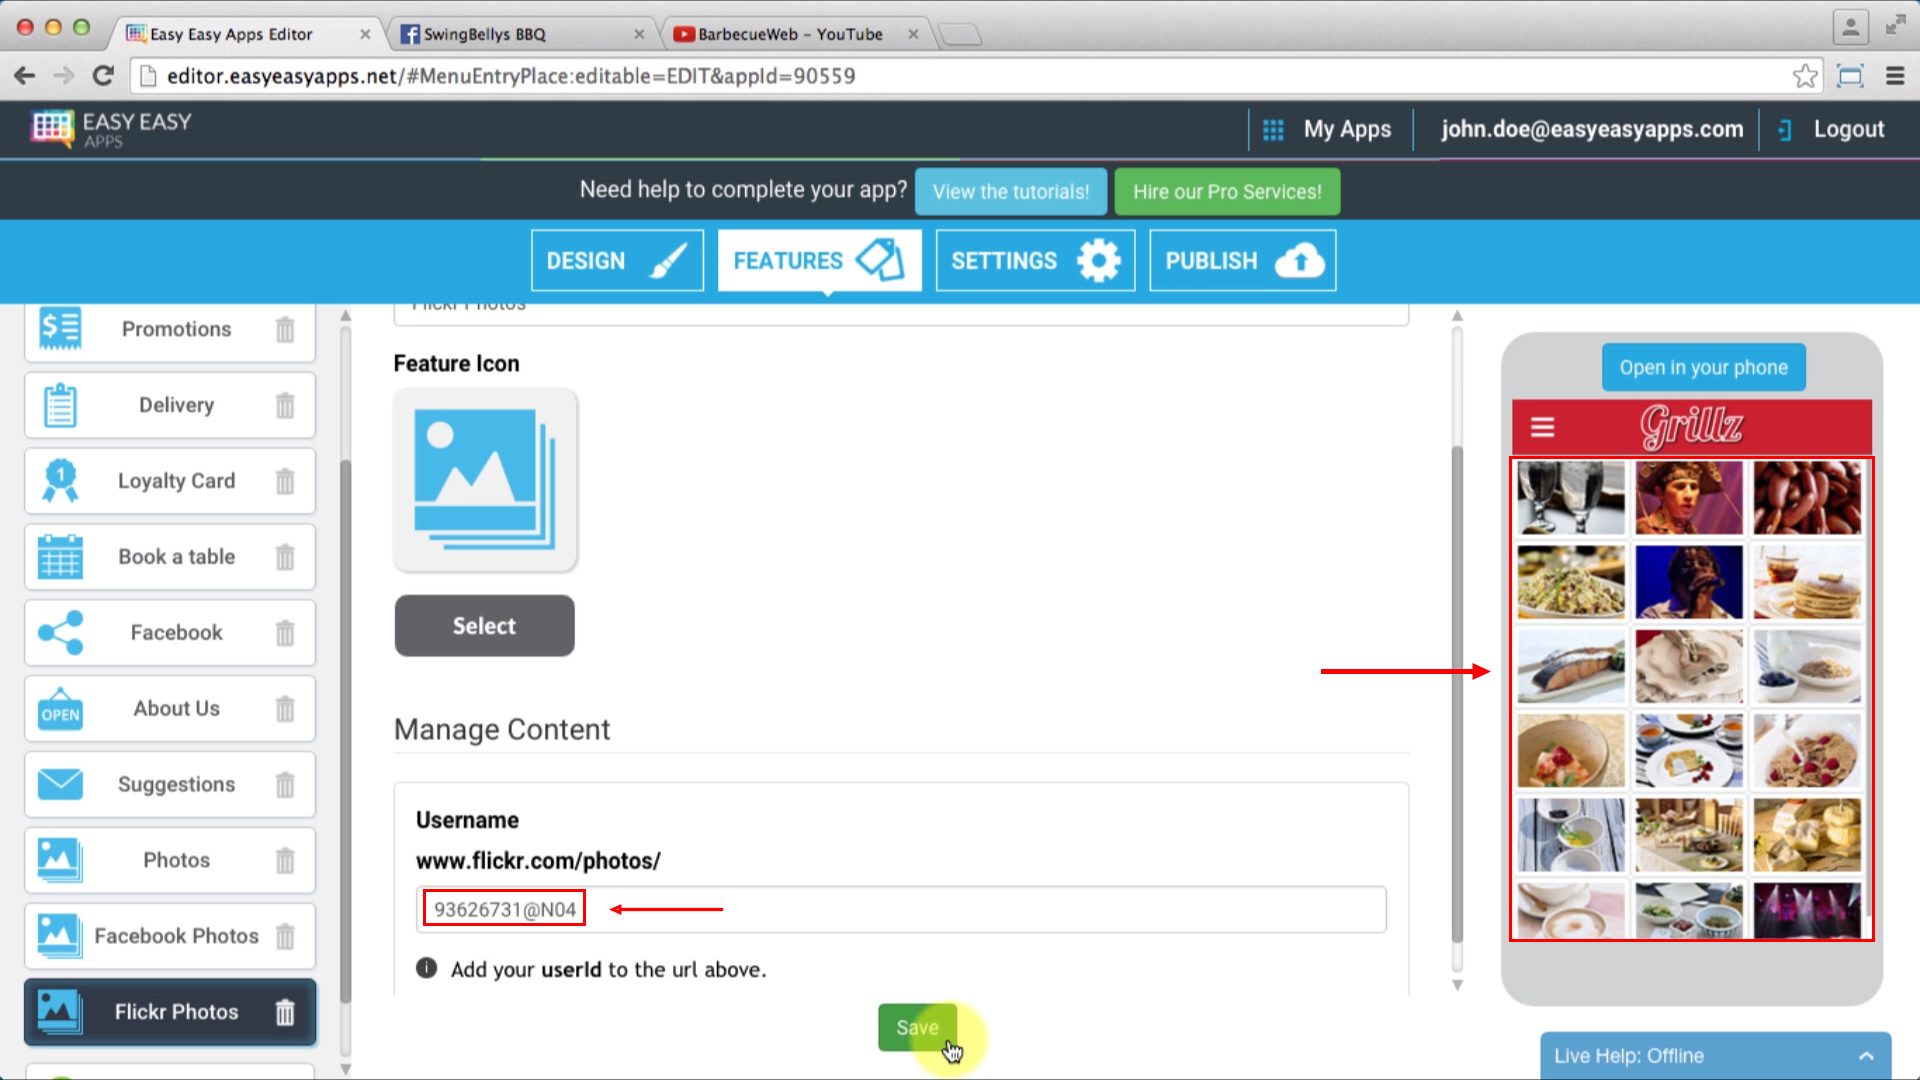Click the Save button to save changes
The width and height of the screenshot is (1920, 1080).
pos(916,1027)
